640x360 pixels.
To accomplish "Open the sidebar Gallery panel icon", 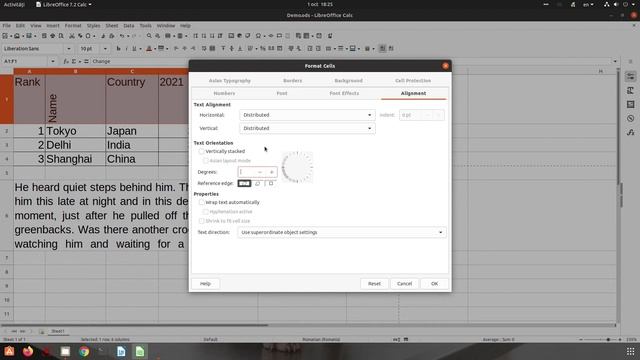I will (631, 104).
